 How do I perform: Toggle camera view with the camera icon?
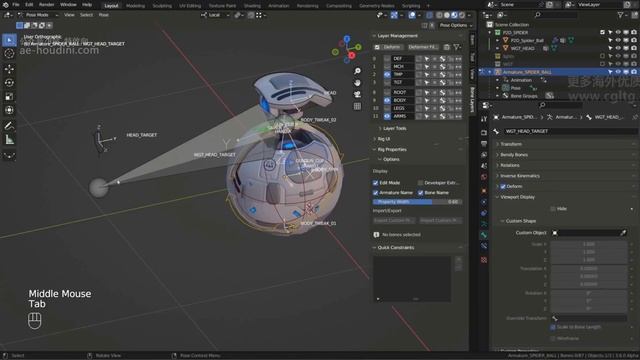point(357,94)
